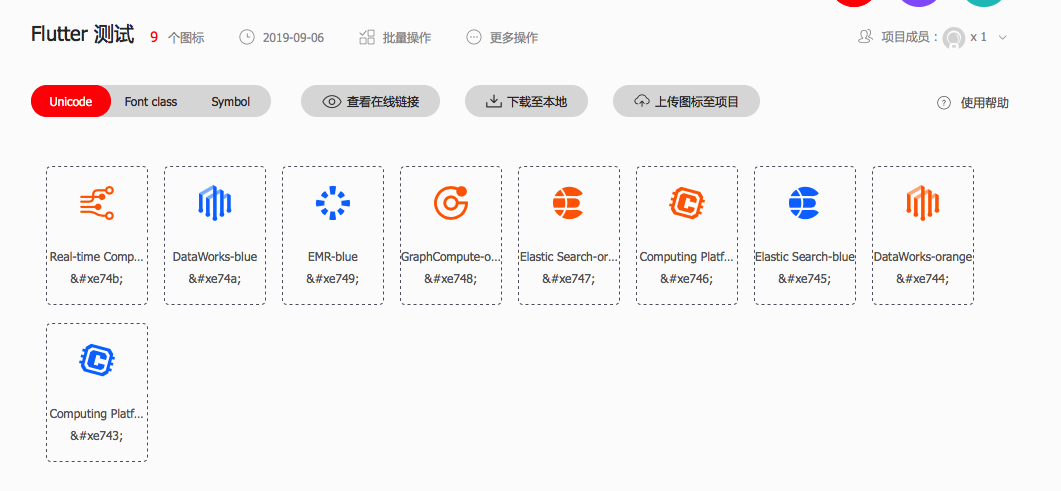Click the &#xe743; unicode text
The image size is (1061, 491).
(x=97, y=436)
